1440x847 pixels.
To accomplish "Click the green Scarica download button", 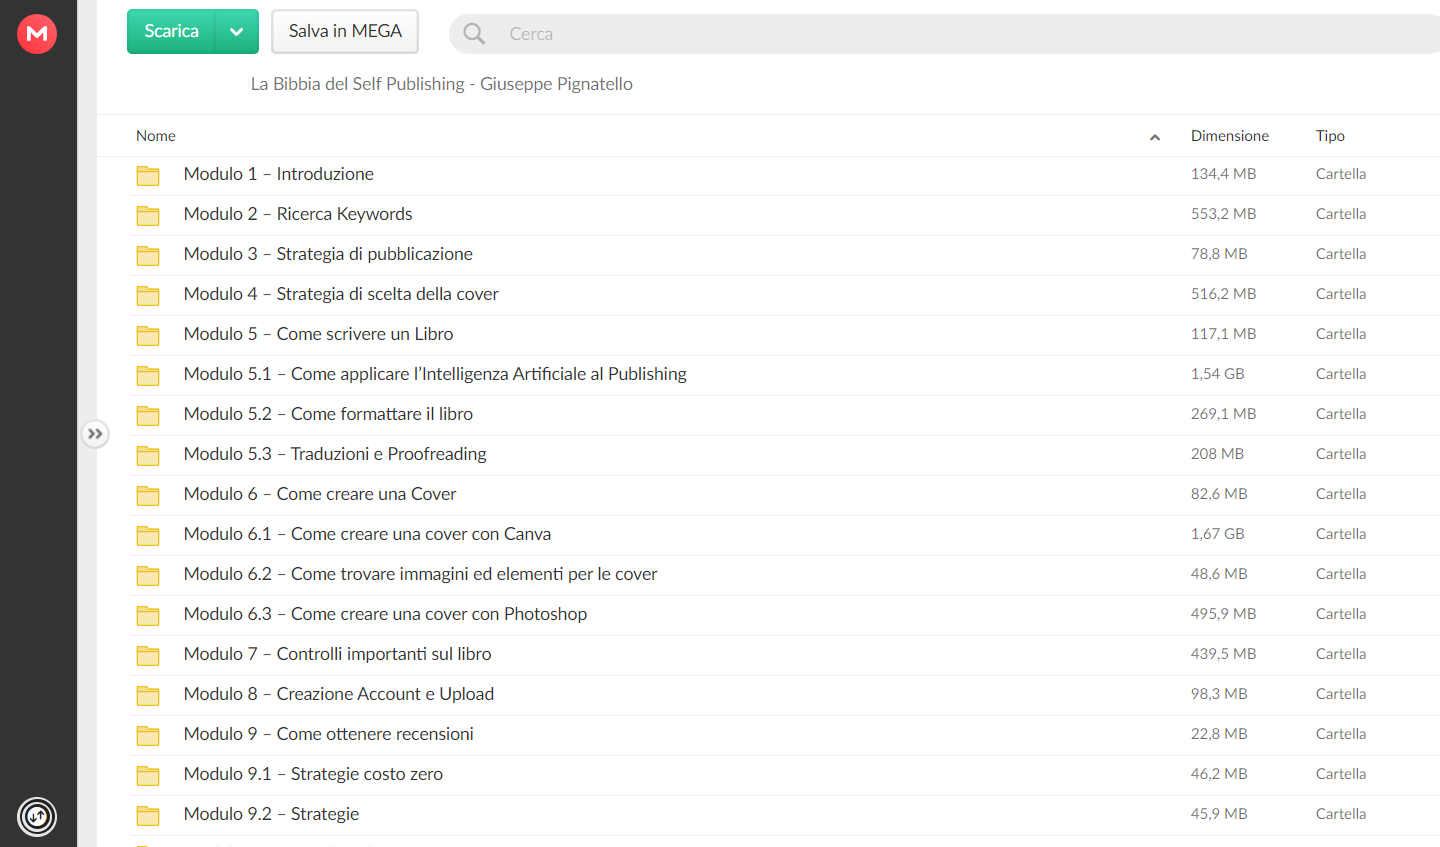I will (172, 31).
